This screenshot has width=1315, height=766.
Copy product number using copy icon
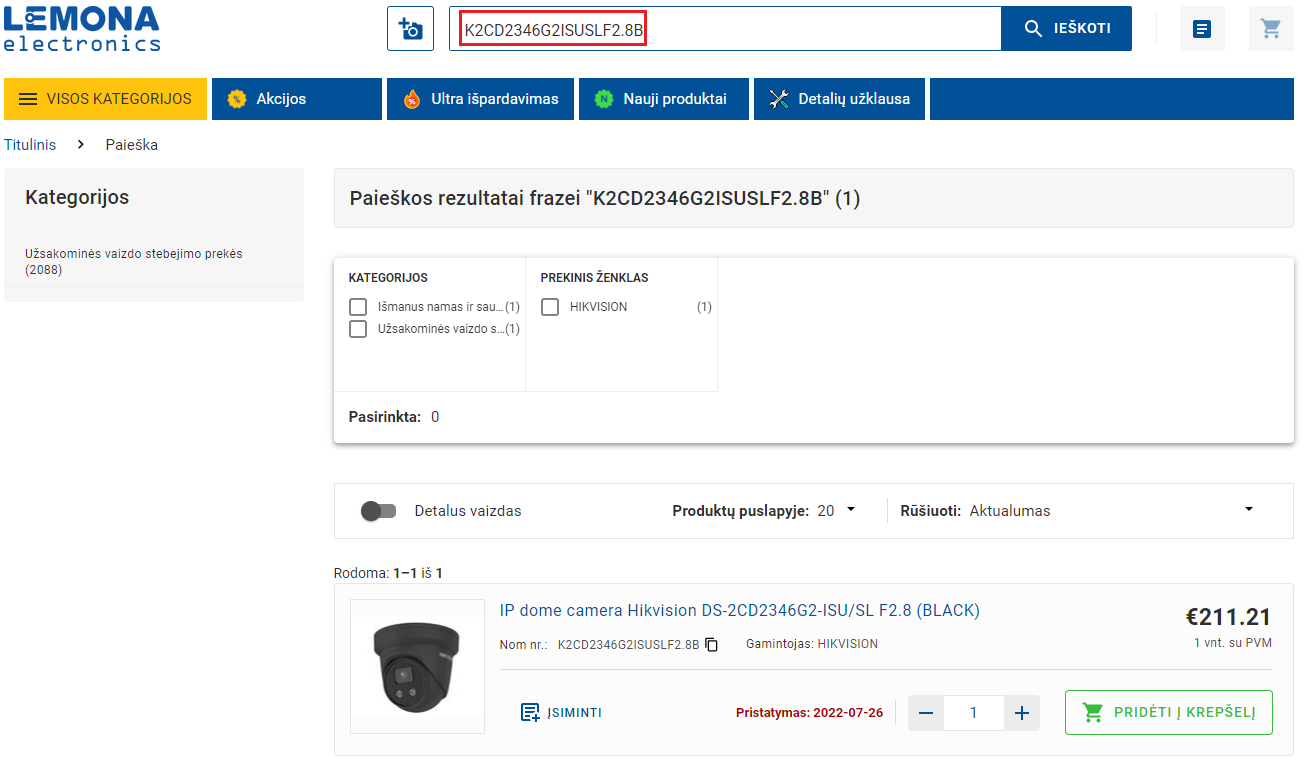[x=712, y=644]
